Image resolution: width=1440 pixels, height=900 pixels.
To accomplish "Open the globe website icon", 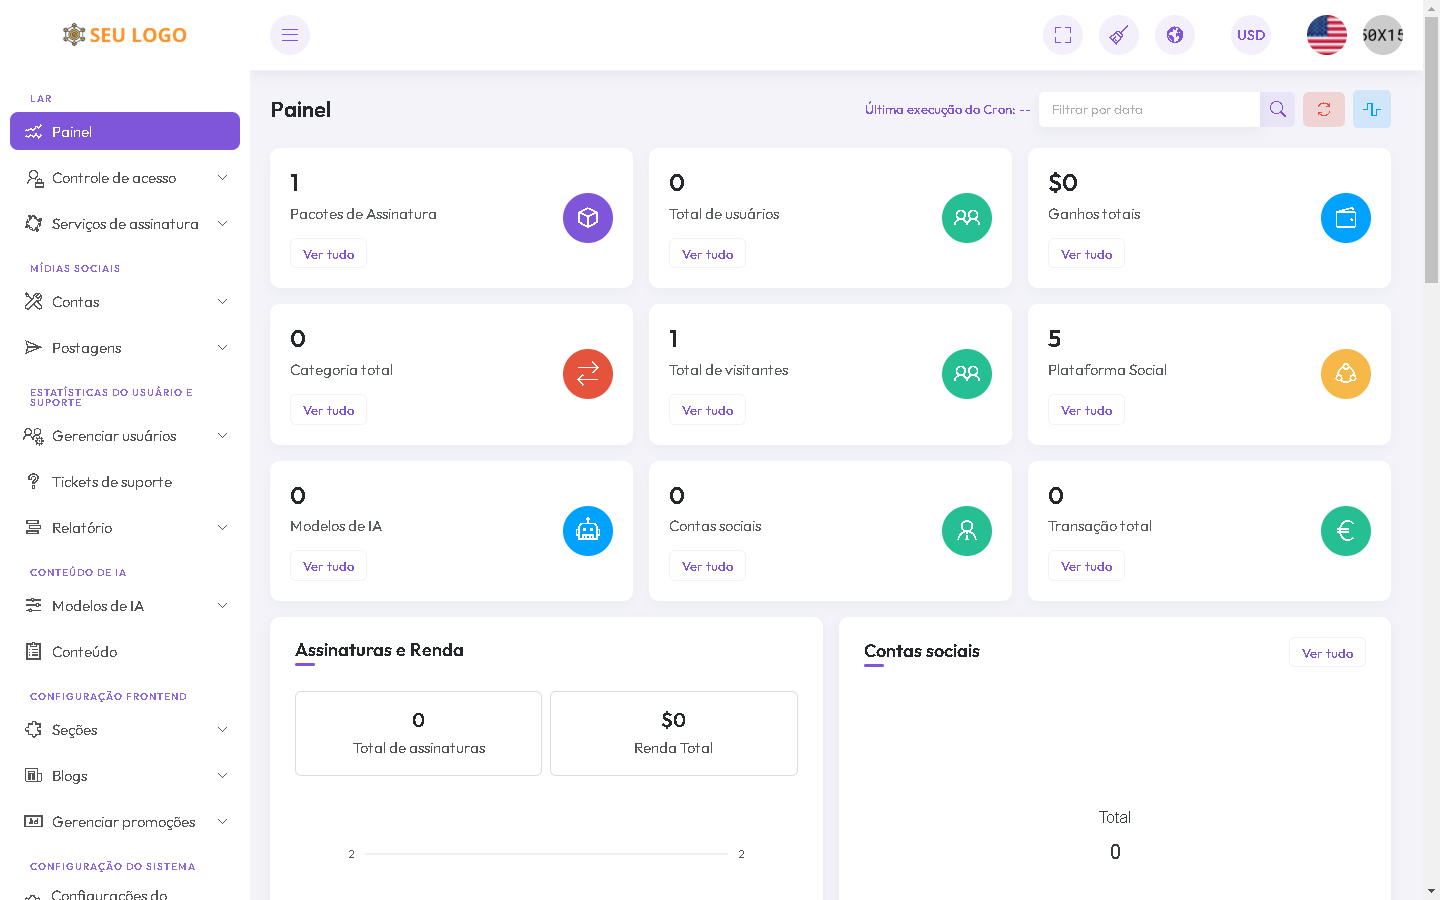I will 1174,35.
